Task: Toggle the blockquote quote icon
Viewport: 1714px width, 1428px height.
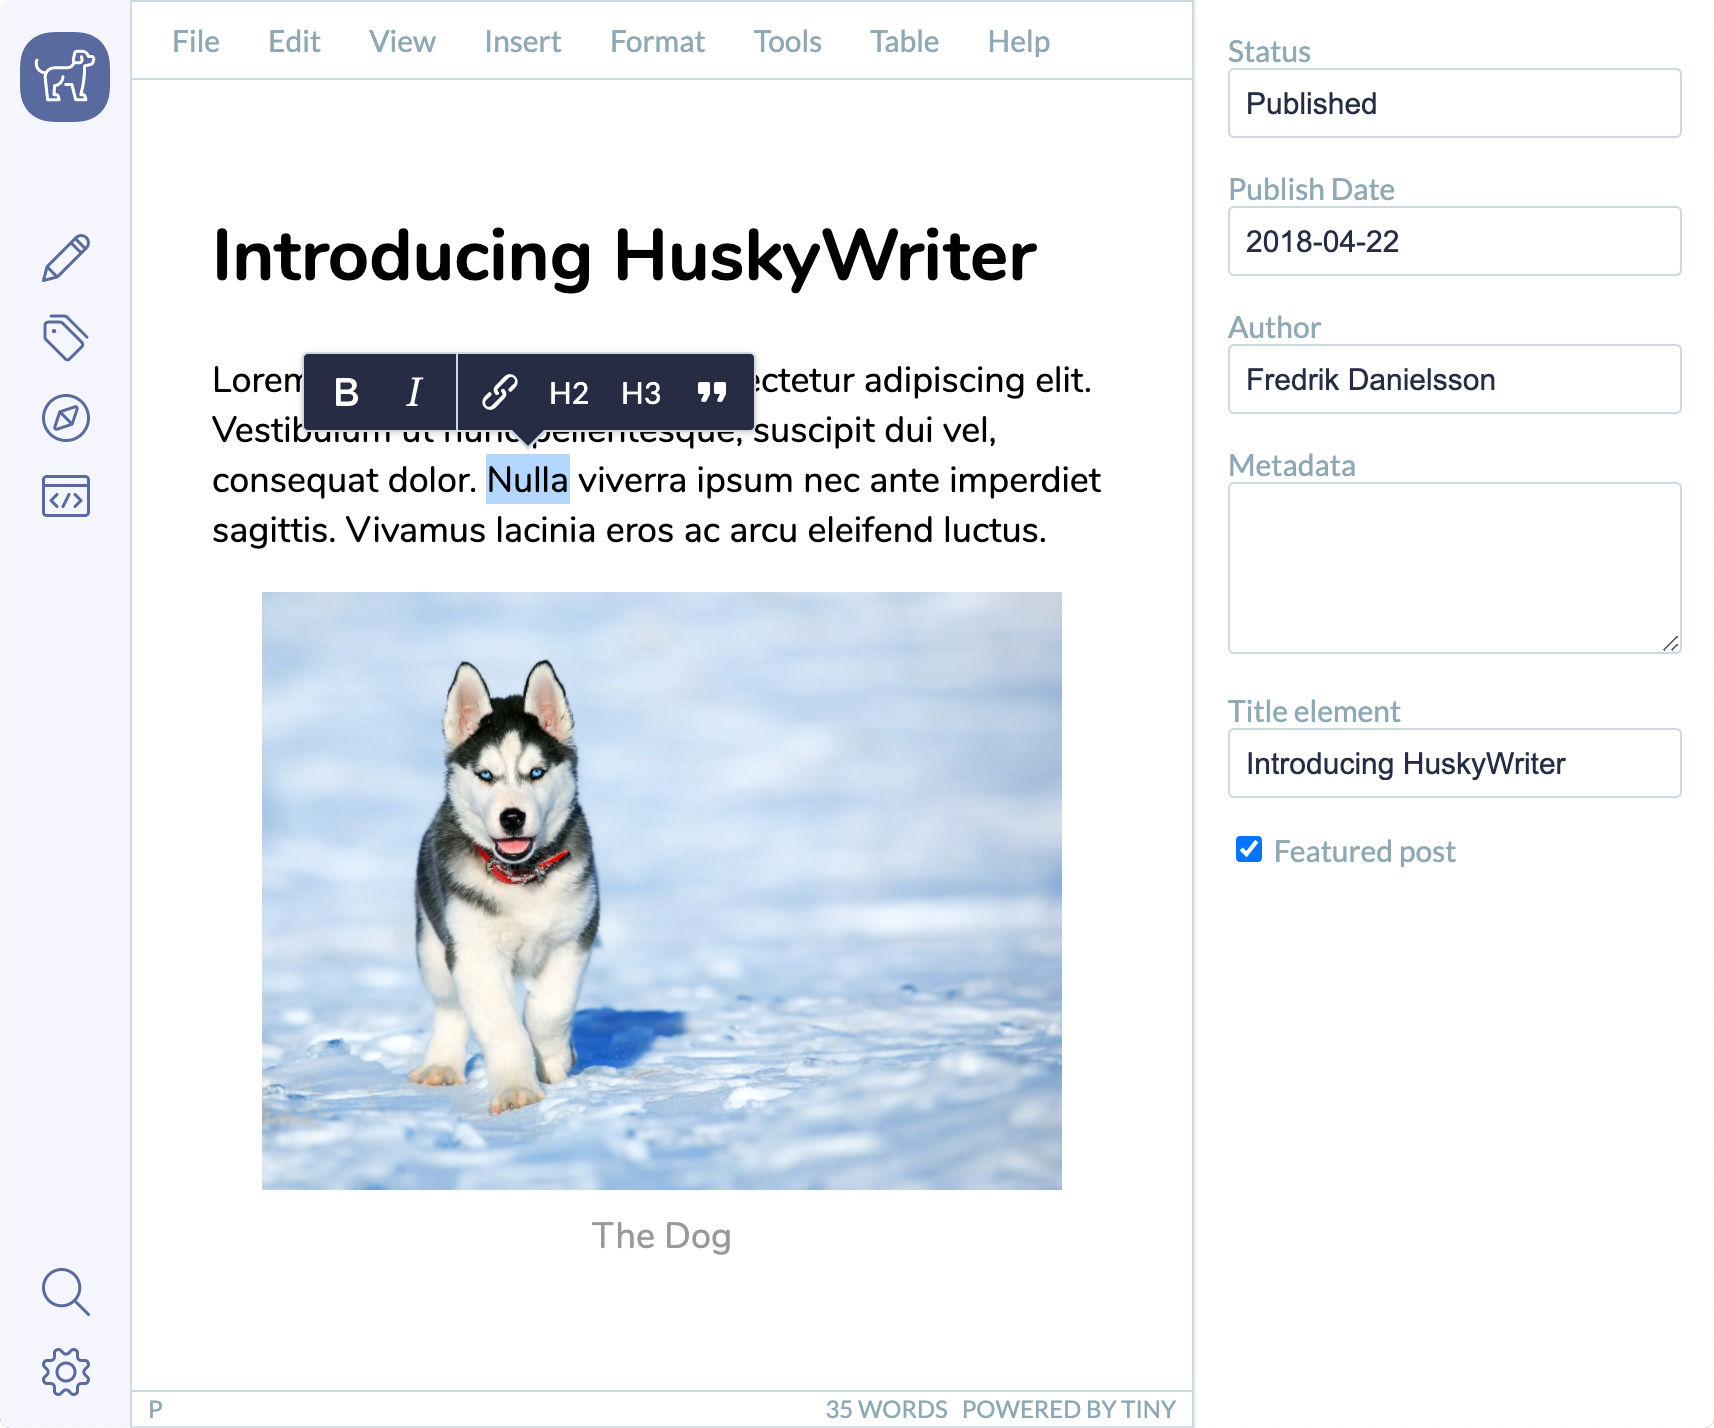Action: tap(712, 393)
